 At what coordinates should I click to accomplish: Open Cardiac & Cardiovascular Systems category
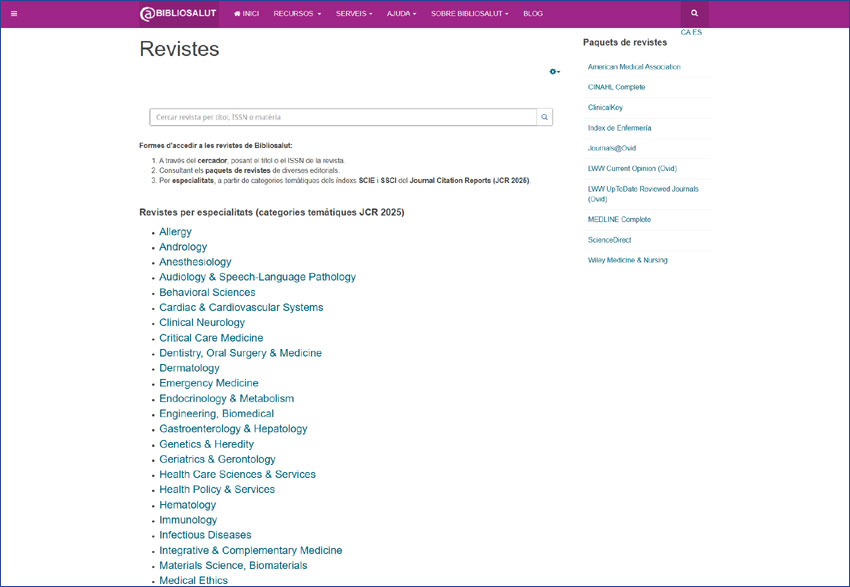click(241, 308)
